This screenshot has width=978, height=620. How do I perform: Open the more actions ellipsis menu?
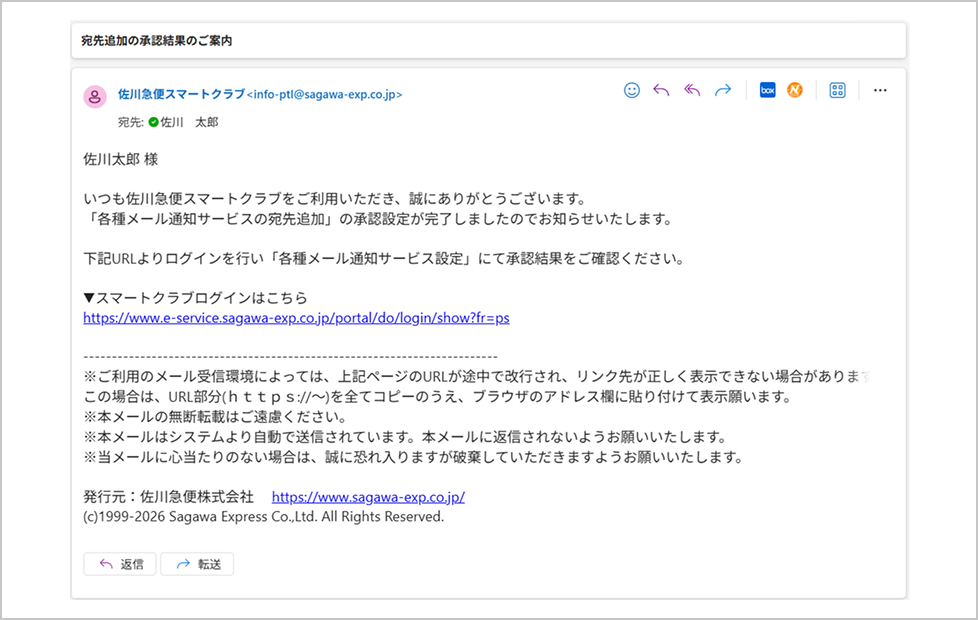click(x=880, y=90)
